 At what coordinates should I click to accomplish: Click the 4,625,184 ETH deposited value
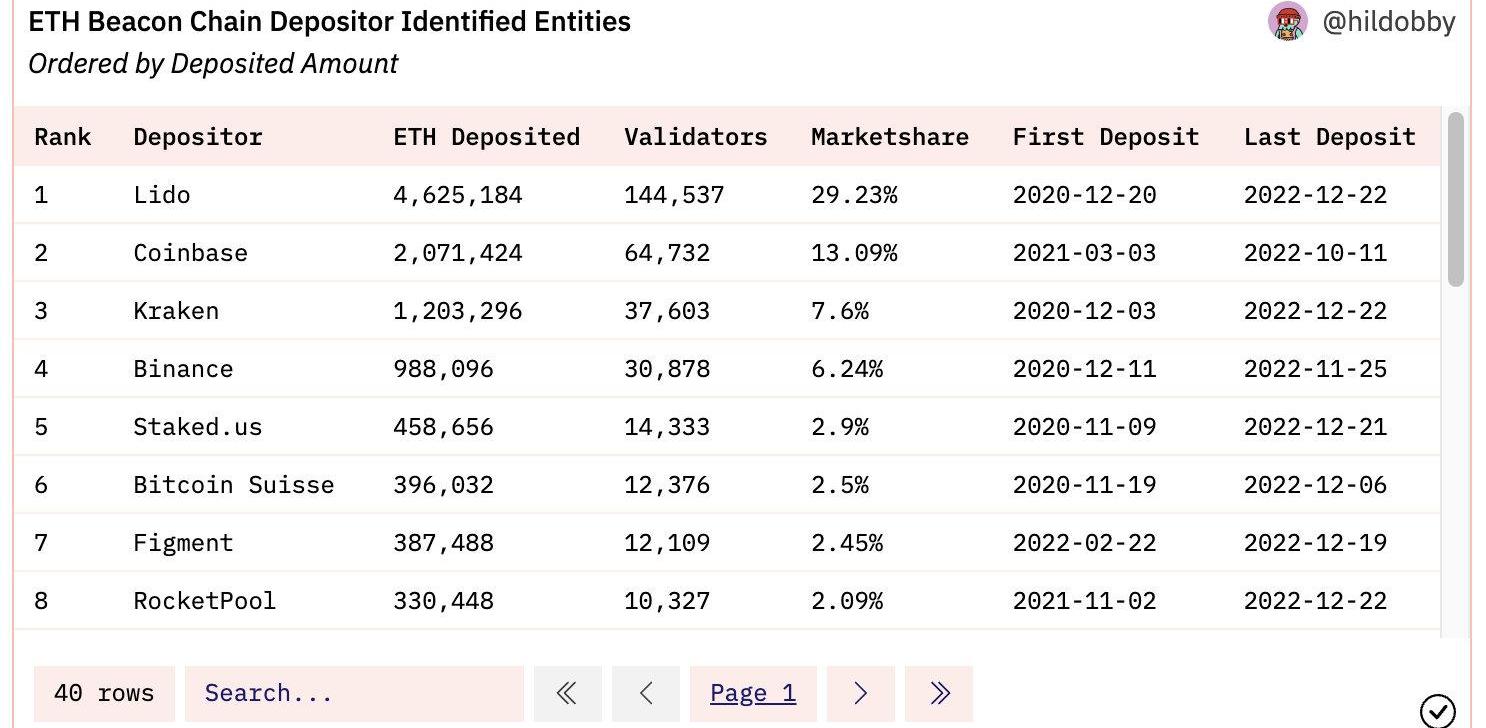(458, 195)
